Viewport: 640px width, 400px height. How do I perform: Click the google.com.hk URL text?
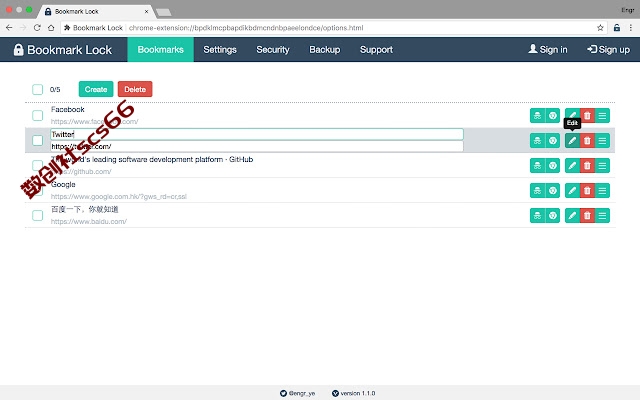click(118, 197)
